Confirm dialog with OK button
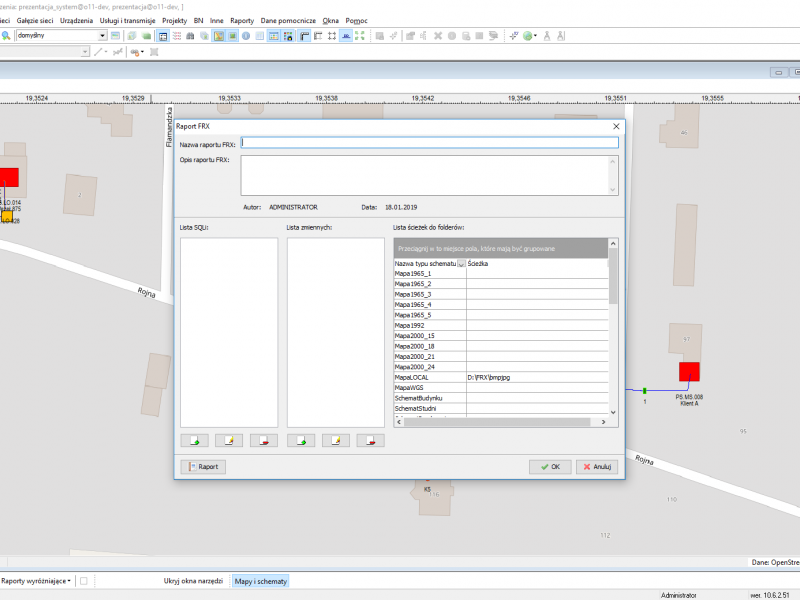This screenshot has height=600, width=800. pyautogui.click(x=550, y=467)
